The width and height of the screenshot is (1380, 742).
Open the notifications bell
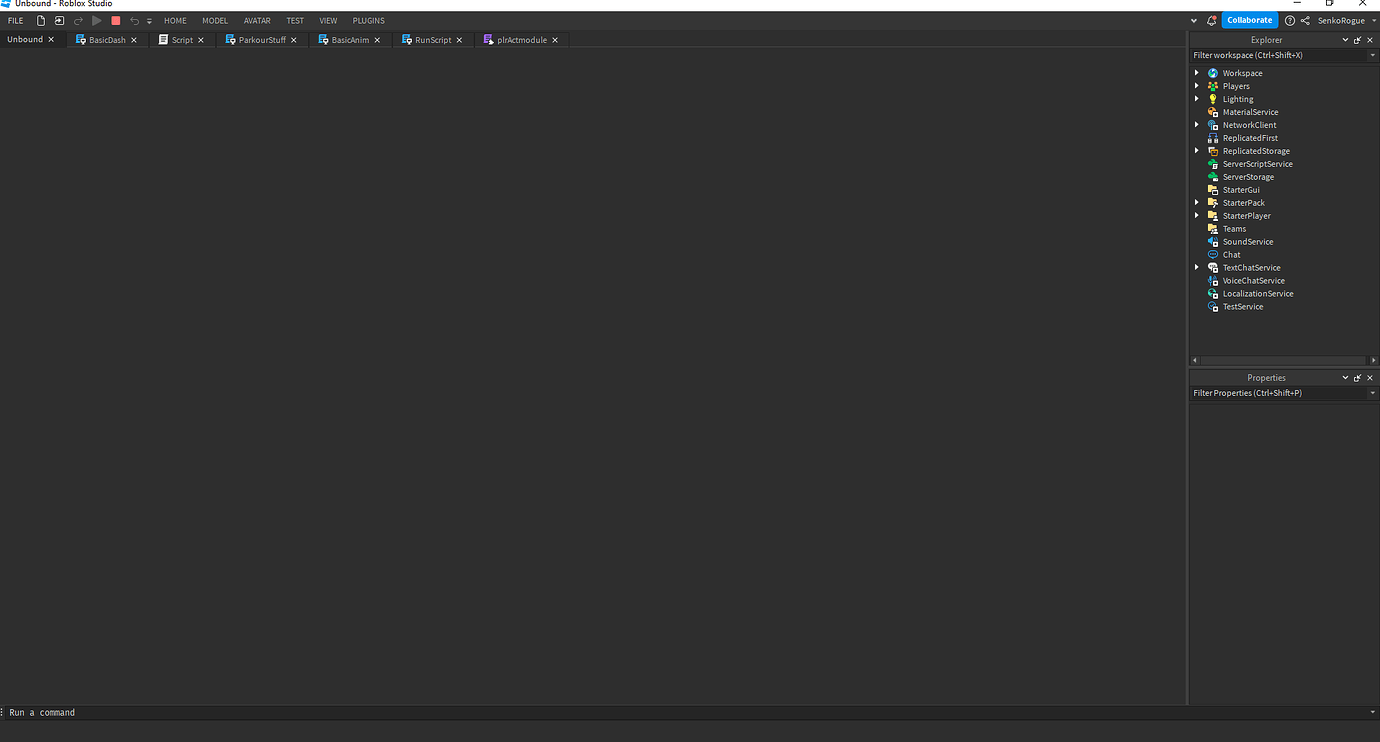click(1212, 20)
